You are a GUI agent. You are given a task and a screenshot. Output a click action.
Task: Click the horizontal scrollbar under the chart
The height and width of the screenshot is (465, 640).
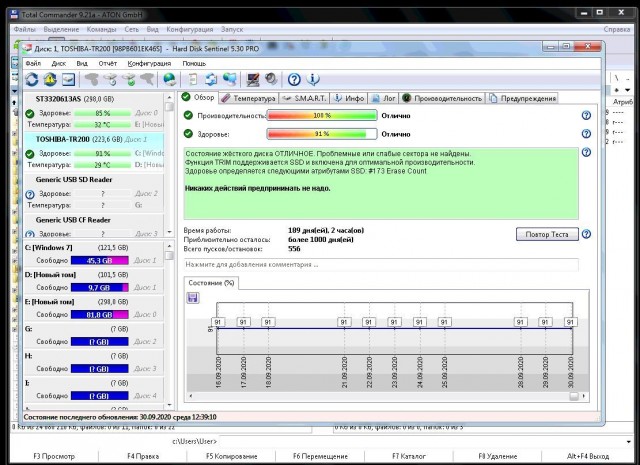click(387, 396)
